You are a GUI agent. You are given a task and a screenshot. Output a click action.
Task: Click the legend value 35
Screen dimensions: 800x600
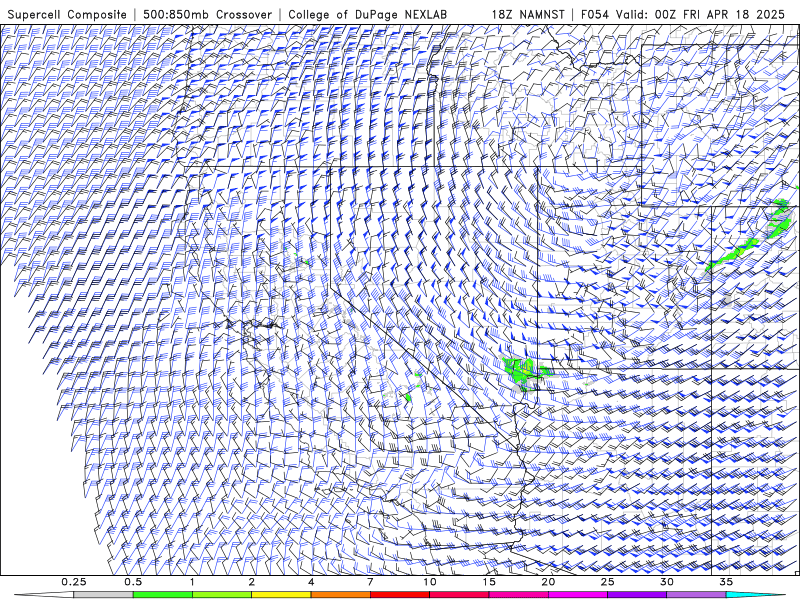pos(726,582)
